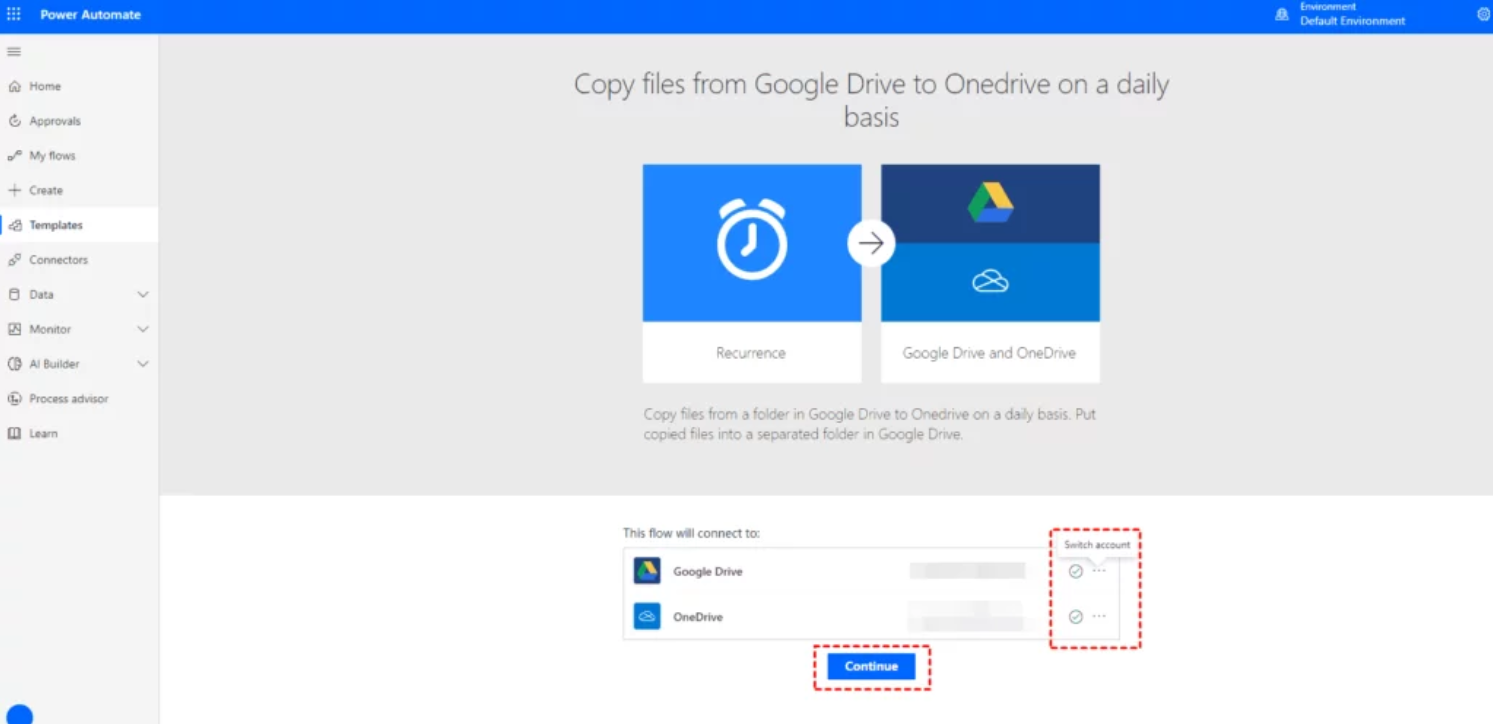Image resolution: width=1495 pixels, height=724 pixels.
Task: Open the chat bot bubble icon
Action: (x=20, y=714)
